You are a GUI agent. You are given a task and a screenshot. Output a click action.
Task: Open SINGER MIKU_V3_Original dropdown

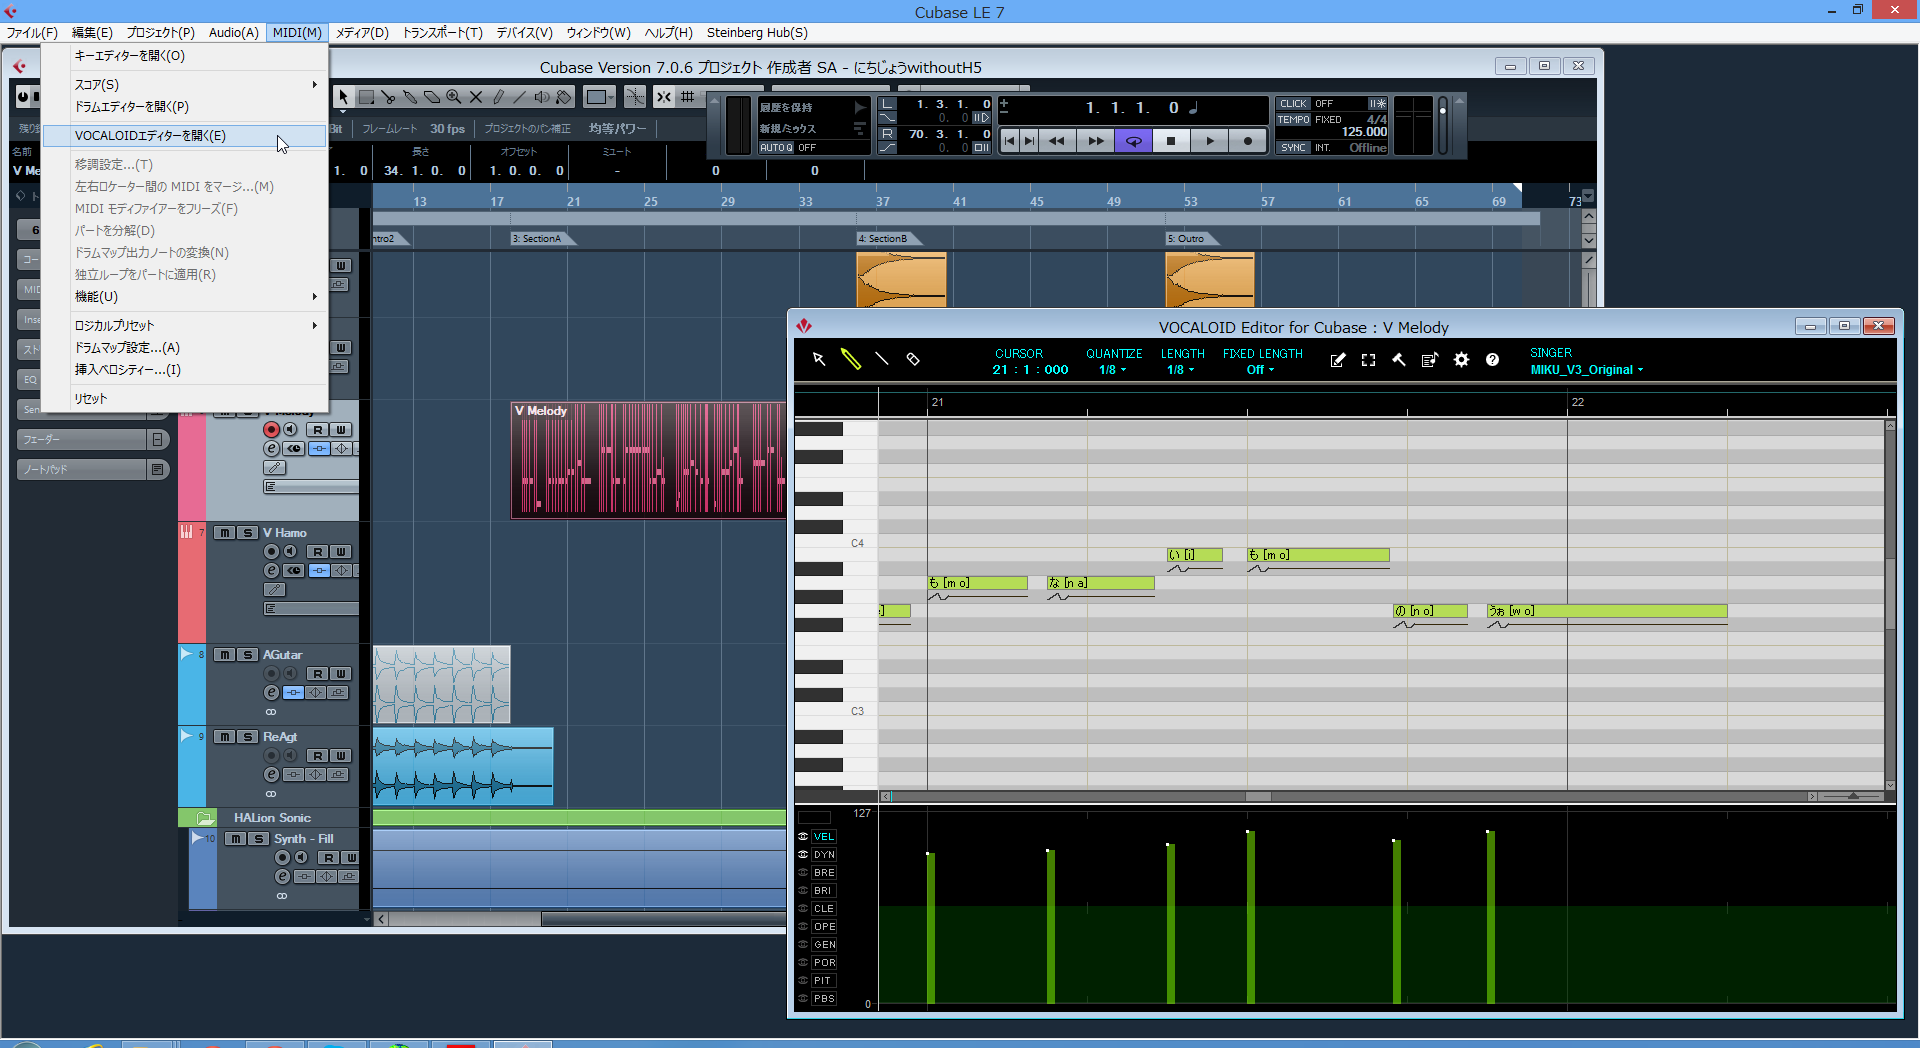[1586, 370]
